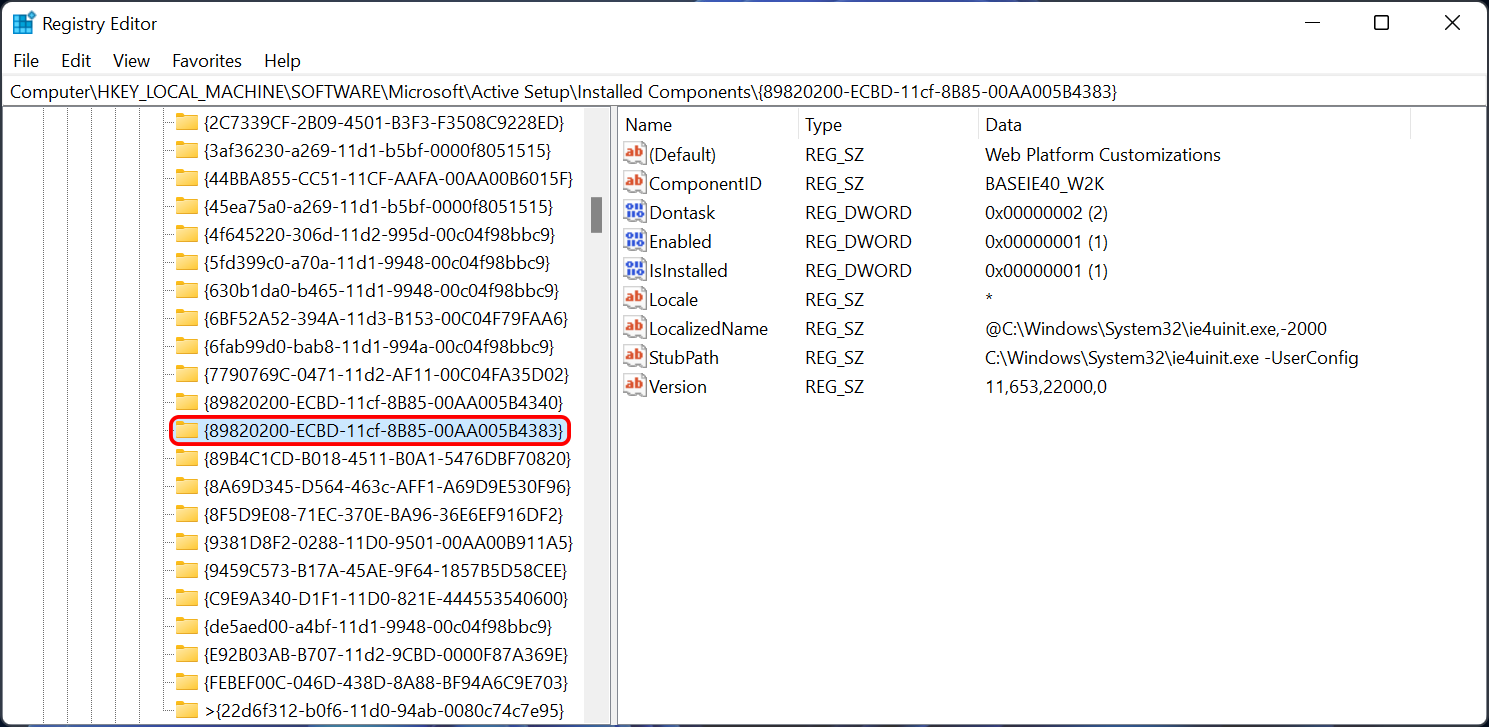
Task: Select the IsInstalled value name
Action: coord(688,271)
